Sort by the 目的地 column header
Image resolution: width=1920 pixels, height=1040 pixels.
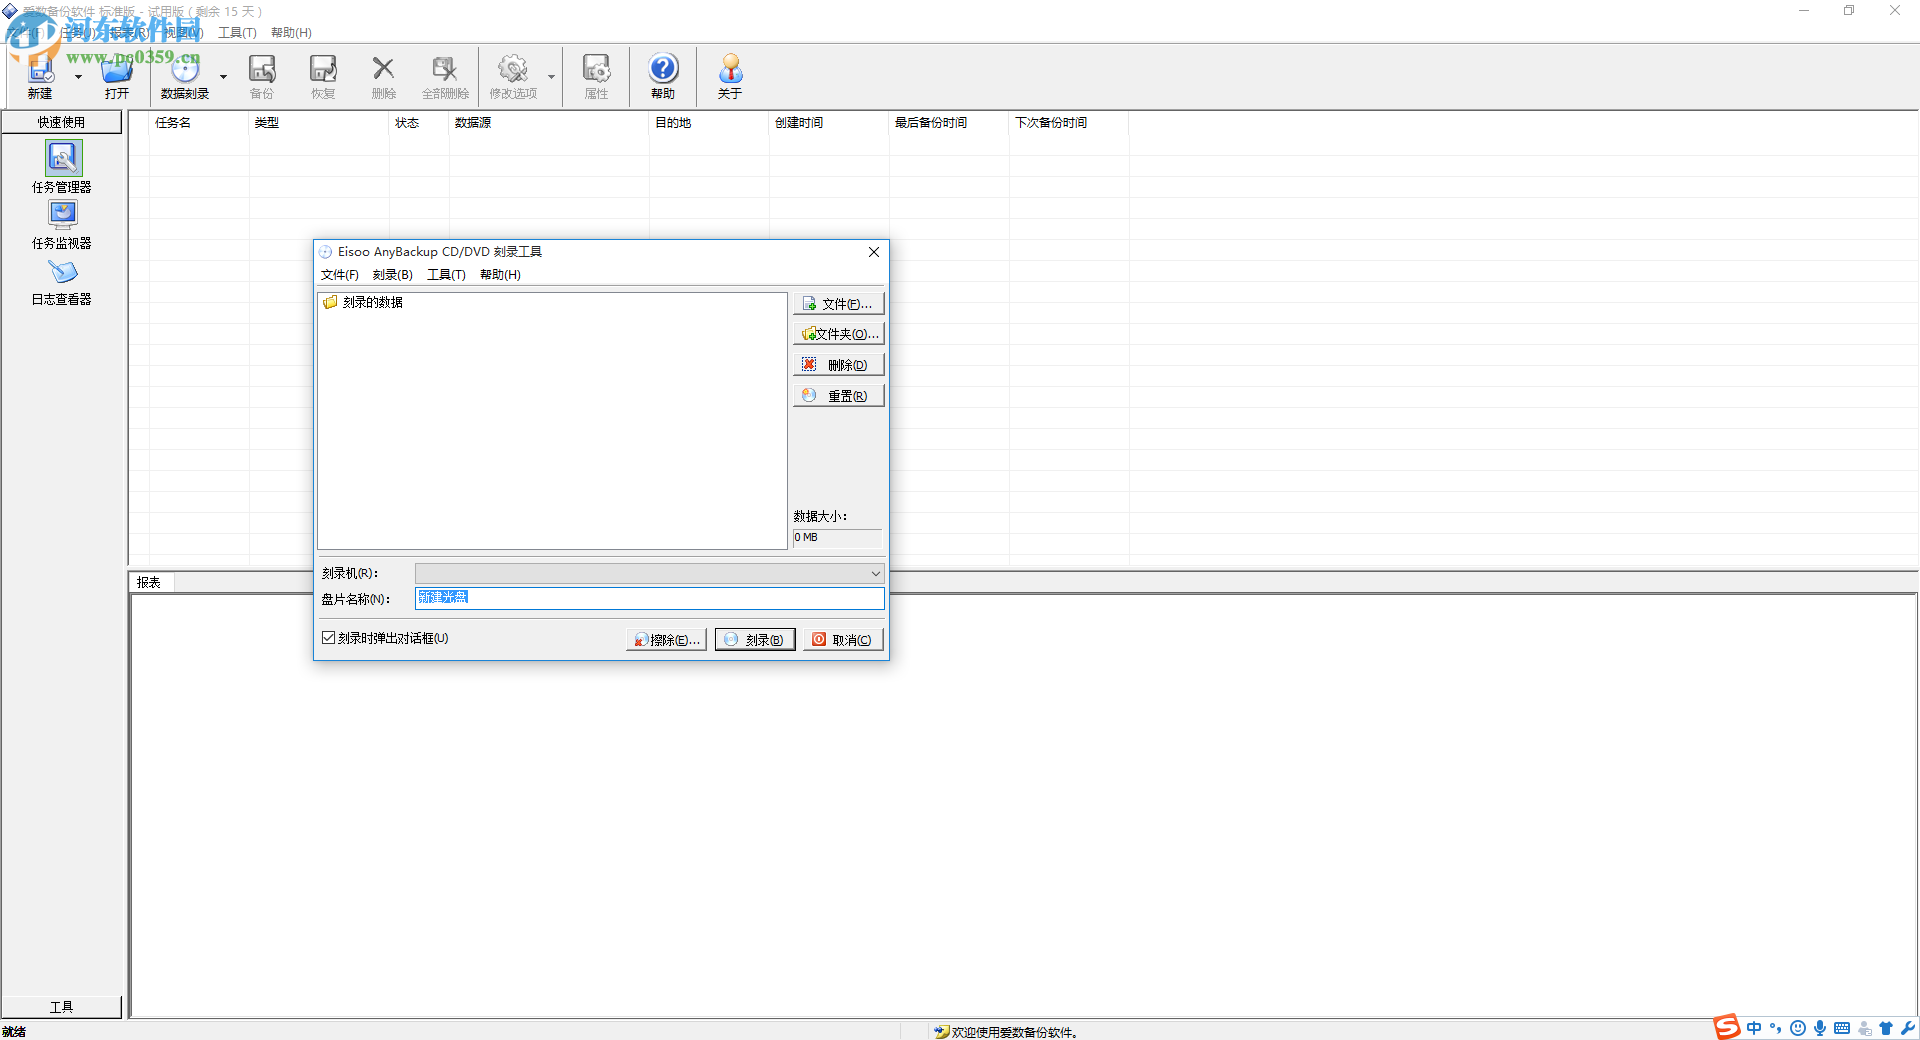coord(709,123)
